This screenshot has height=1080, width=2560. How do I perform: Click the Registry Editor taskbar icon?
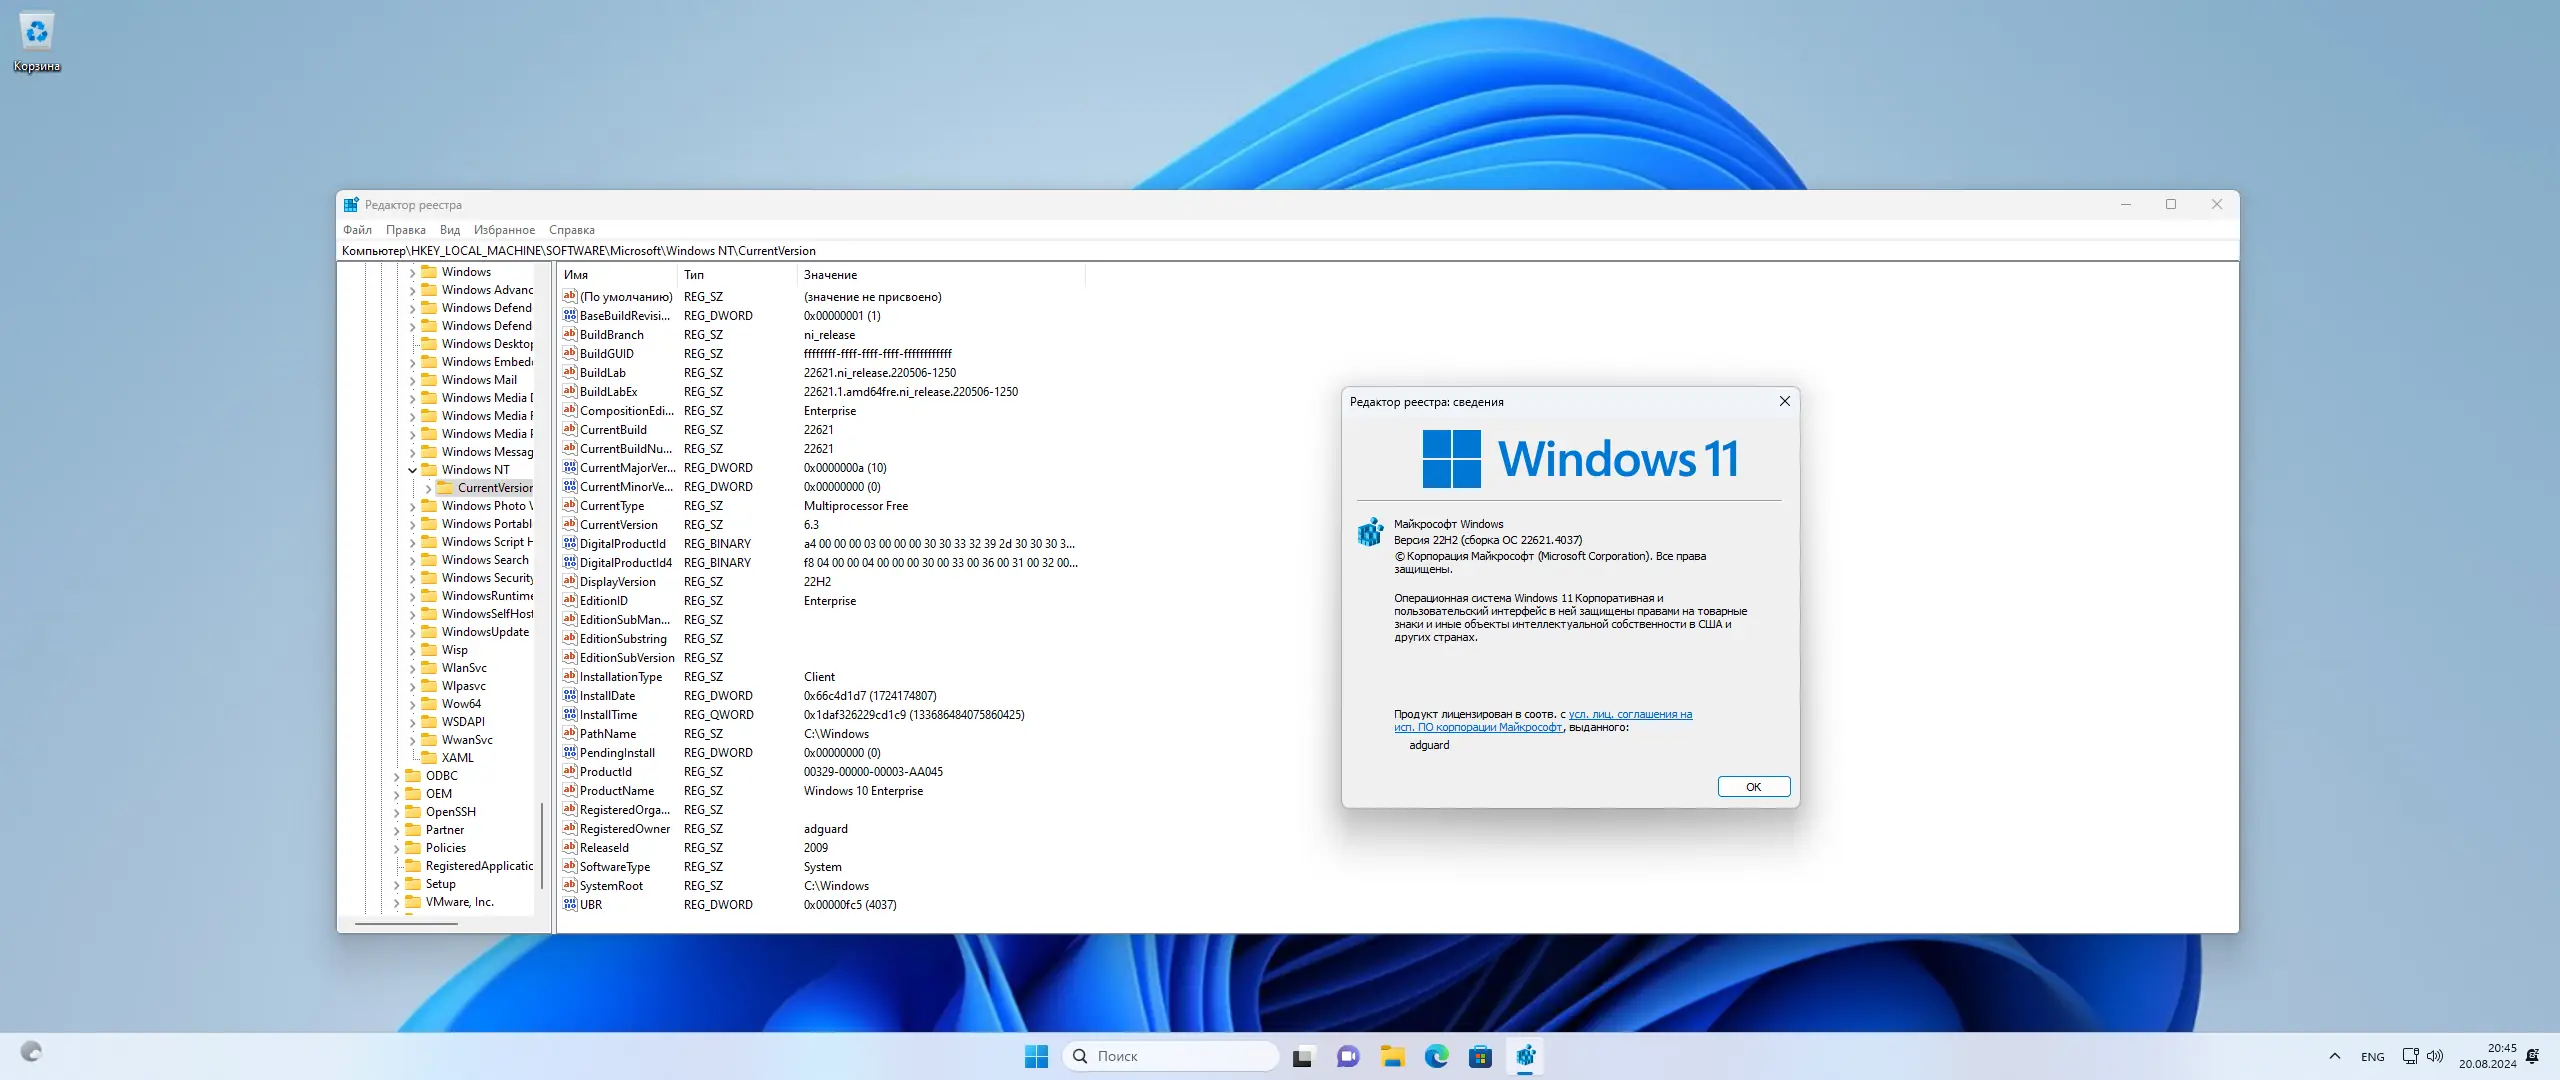coord(1525,1056)
